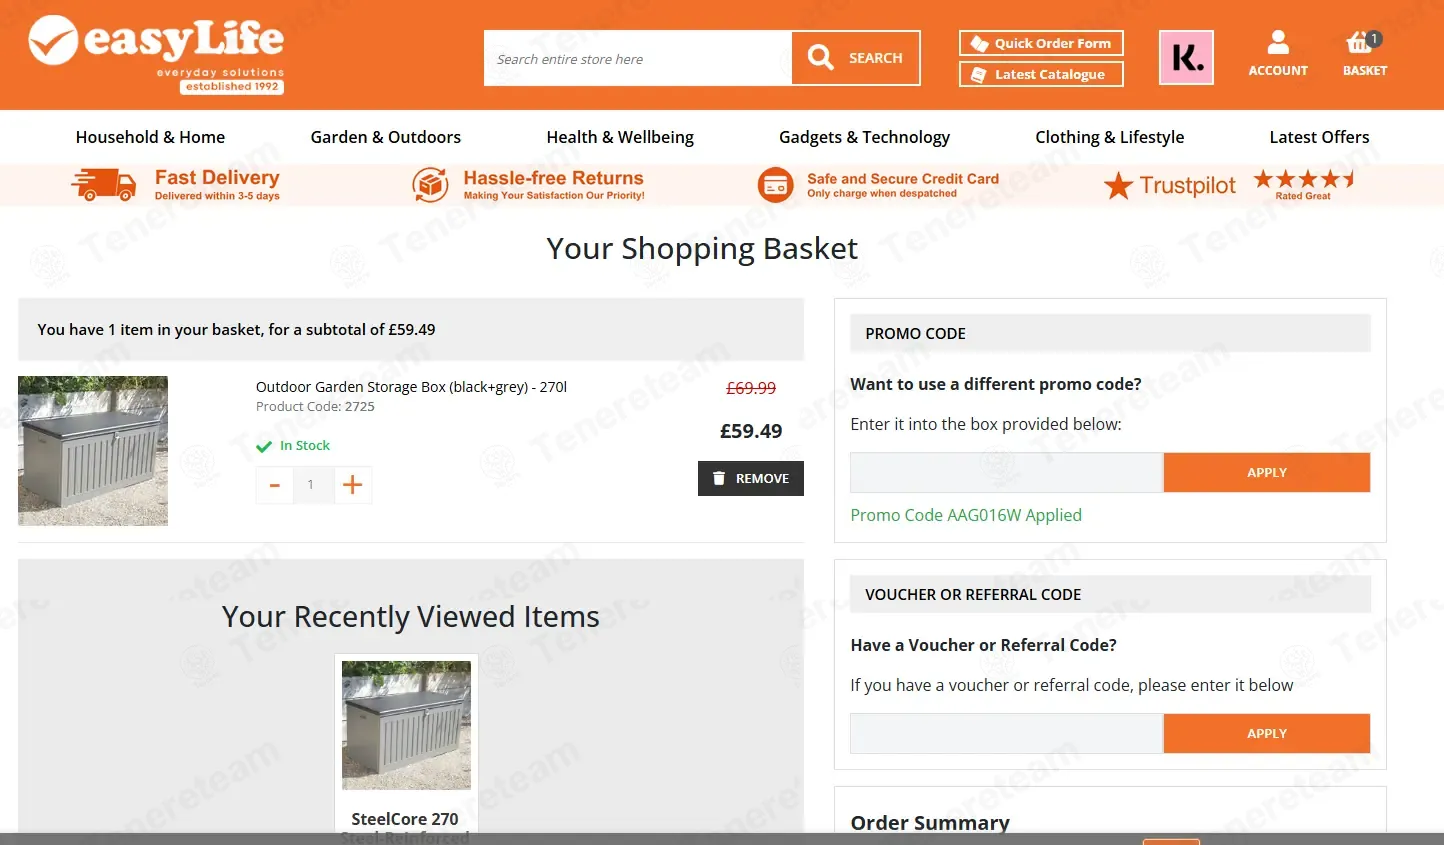Click the Hassle-free Returns box icon

tap(430, 185)
